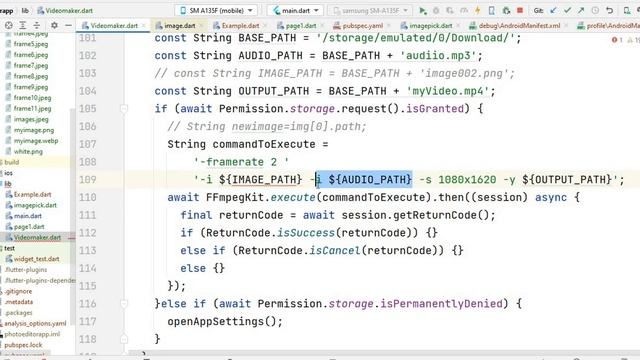640x360 pixels.
Task: Close the pubspec.yaml tab
Action: 388,26
